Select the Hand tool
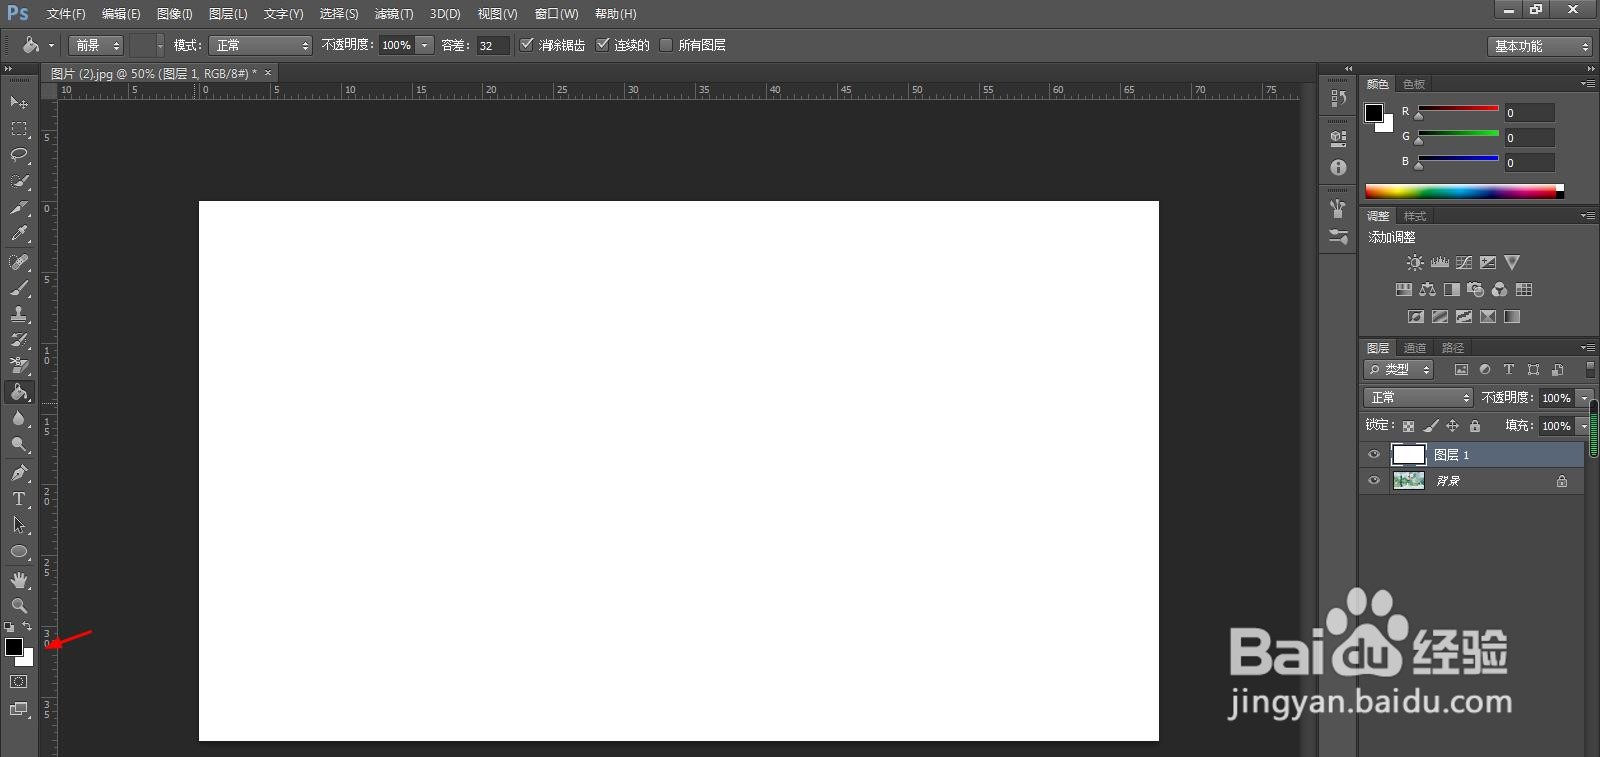The image size is (1600, 757). tap(19, 580)
